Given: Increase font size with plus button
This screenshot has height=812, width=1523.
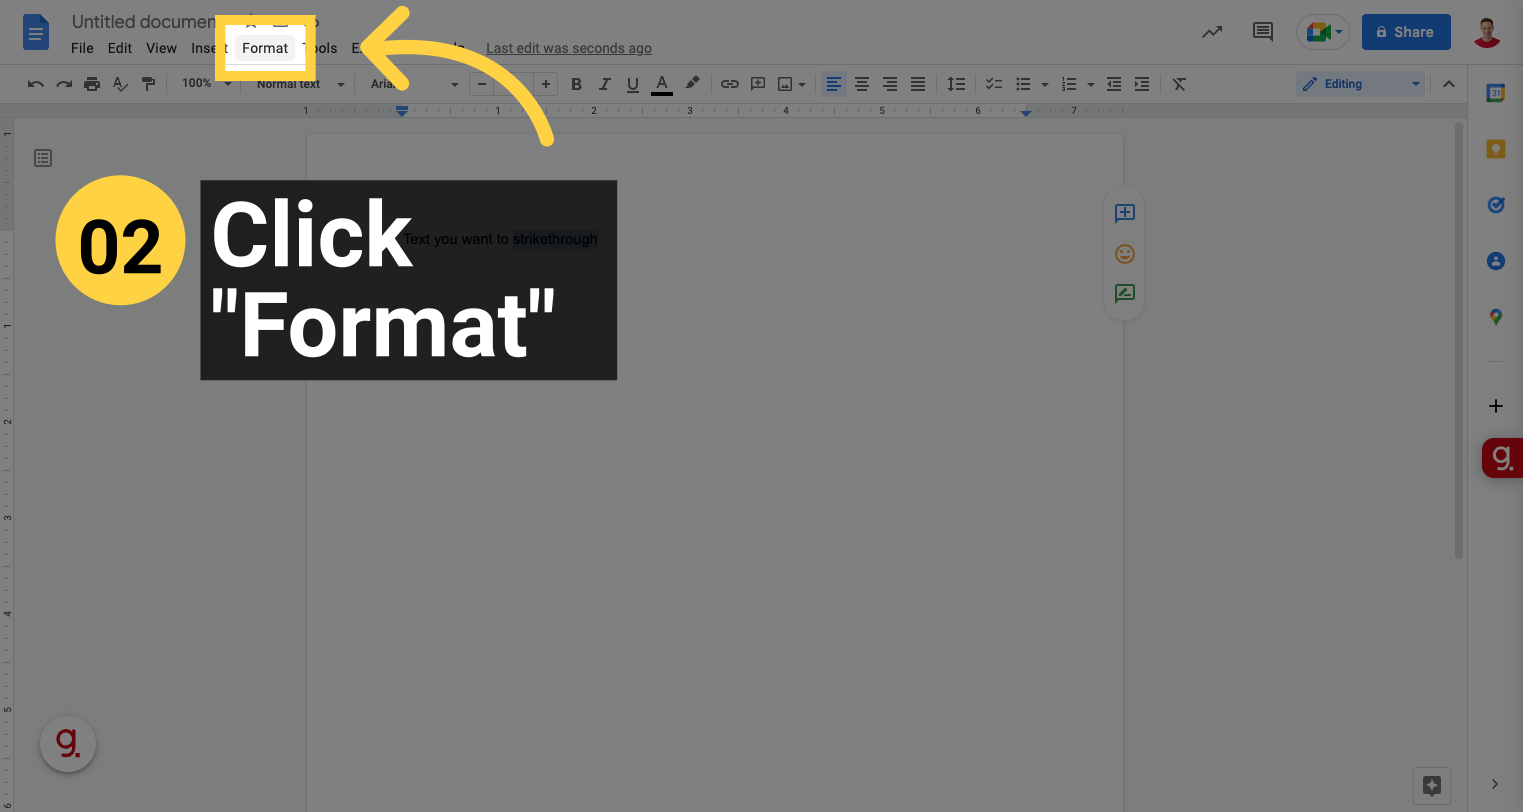Looking at the screenshot, I should point(545,84).
